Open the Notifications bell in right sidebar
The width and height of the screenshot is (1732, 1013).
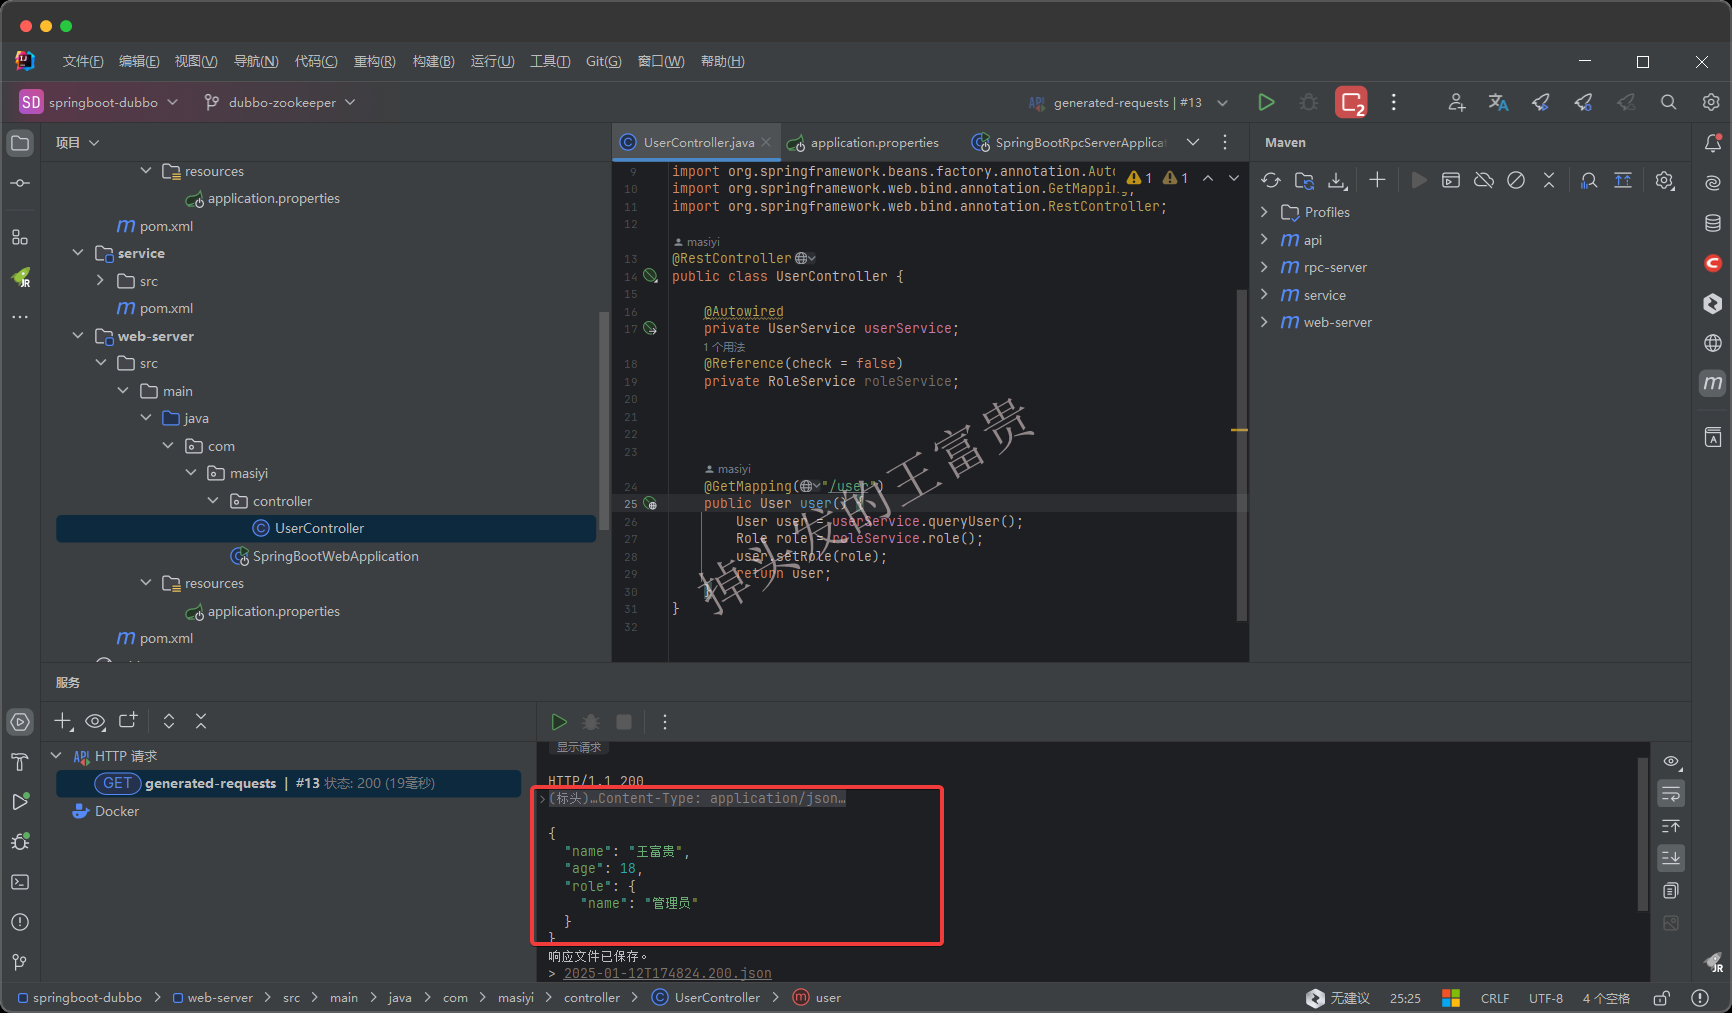1713,143
